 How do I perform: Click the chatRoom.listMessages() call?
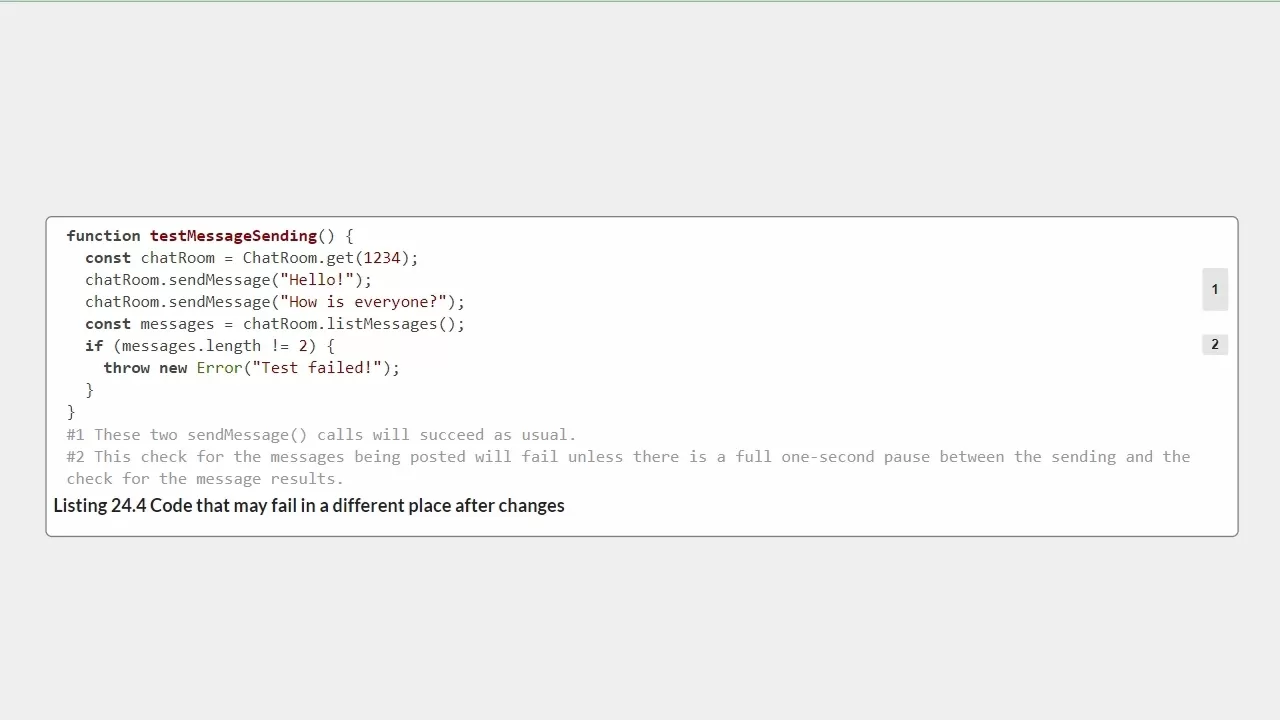coord(354,324)
